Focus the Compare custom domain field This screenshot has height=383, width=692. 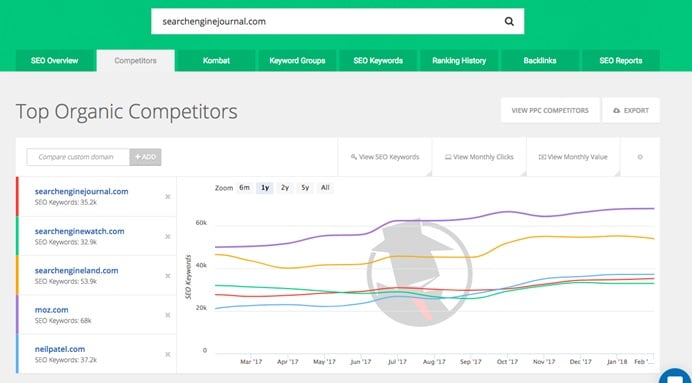click(x=78, y=157)
